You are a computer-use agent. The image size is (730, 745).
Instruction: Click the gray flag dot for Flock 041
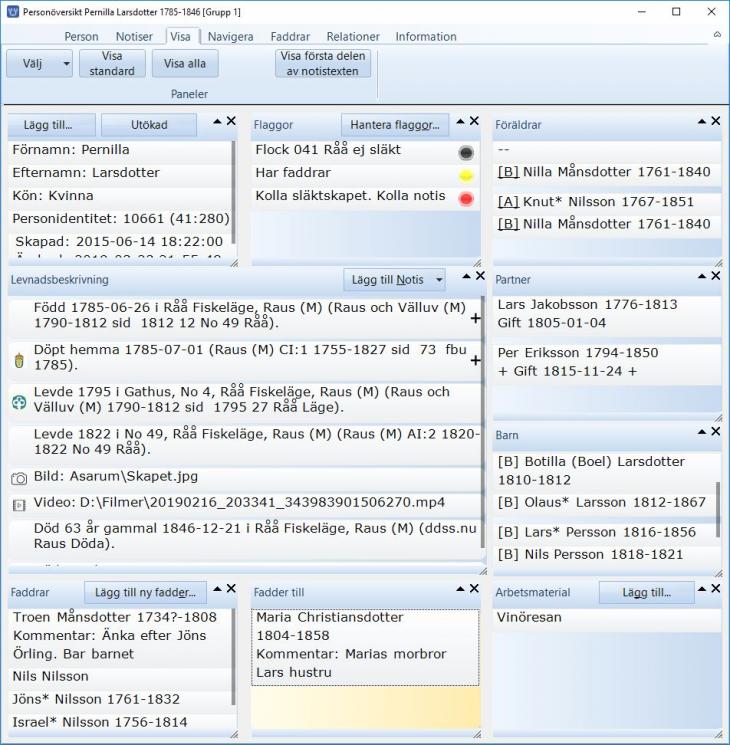click(x=466, y=153)
